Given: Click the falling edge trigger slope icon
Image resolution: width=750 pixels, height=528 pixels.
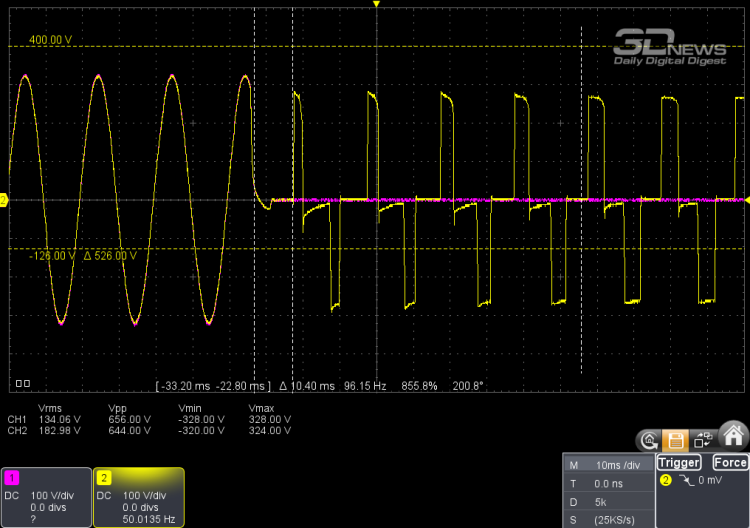Looking at the screenshot, I should 686,480.
